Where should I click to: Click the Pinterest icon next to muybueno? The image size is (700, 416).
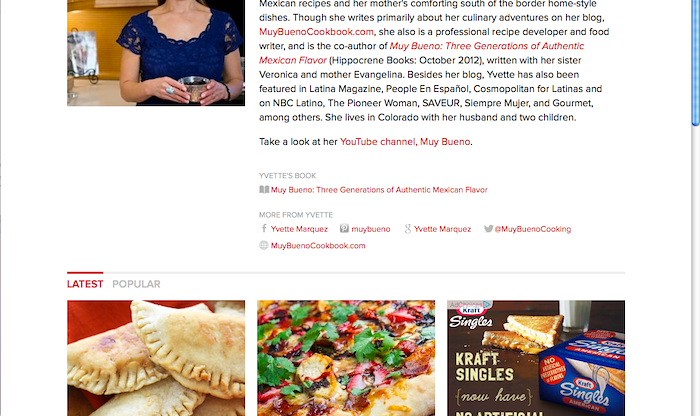click(344, 229)
